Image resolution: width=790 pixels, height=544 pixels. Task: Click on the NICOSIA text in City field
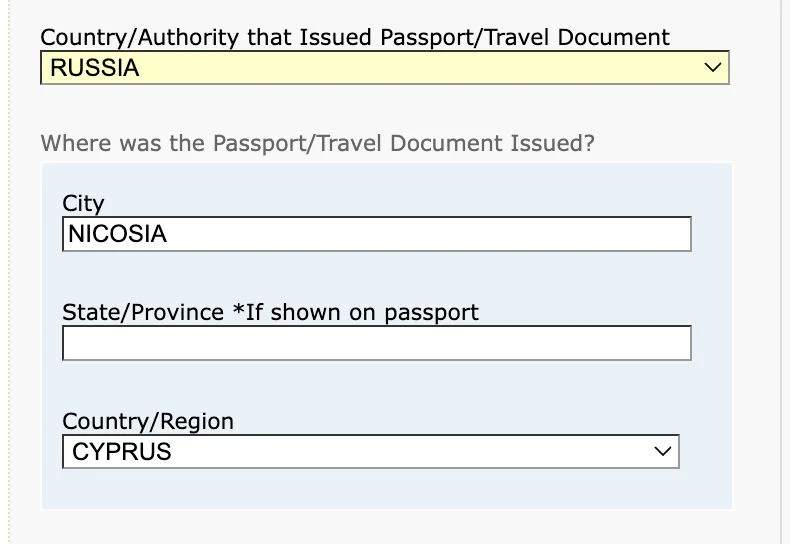117,234
